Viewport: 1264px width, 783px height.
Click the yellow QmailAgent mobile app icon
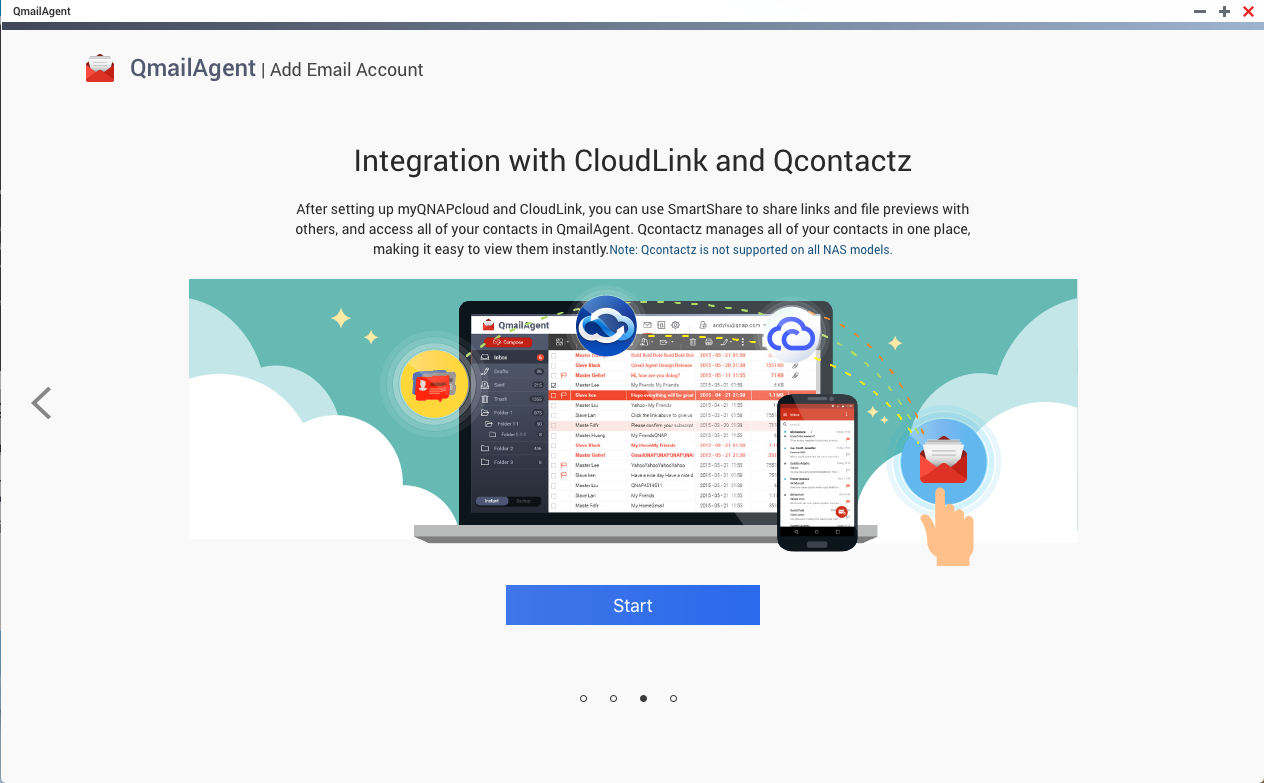(x=434, y=384)
